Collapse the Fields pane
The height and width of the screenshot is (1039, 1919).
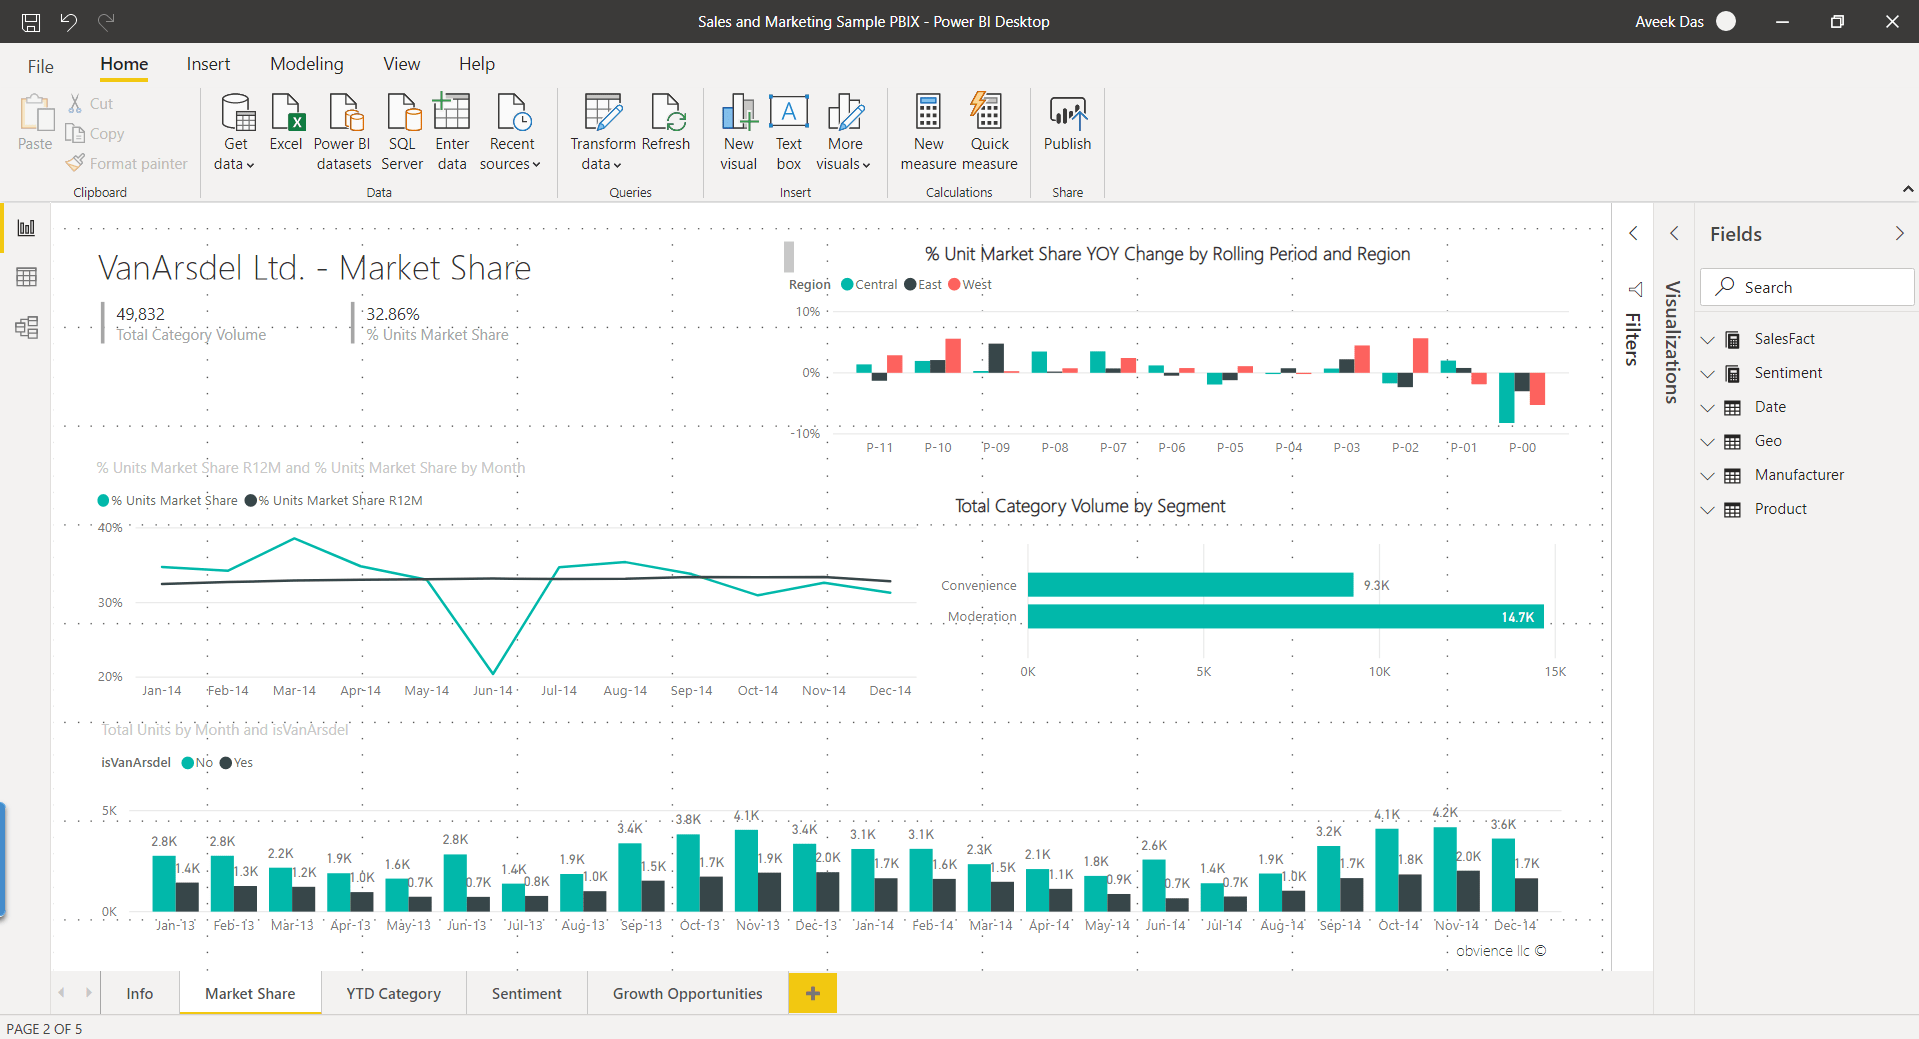(x=1899, y=233)
